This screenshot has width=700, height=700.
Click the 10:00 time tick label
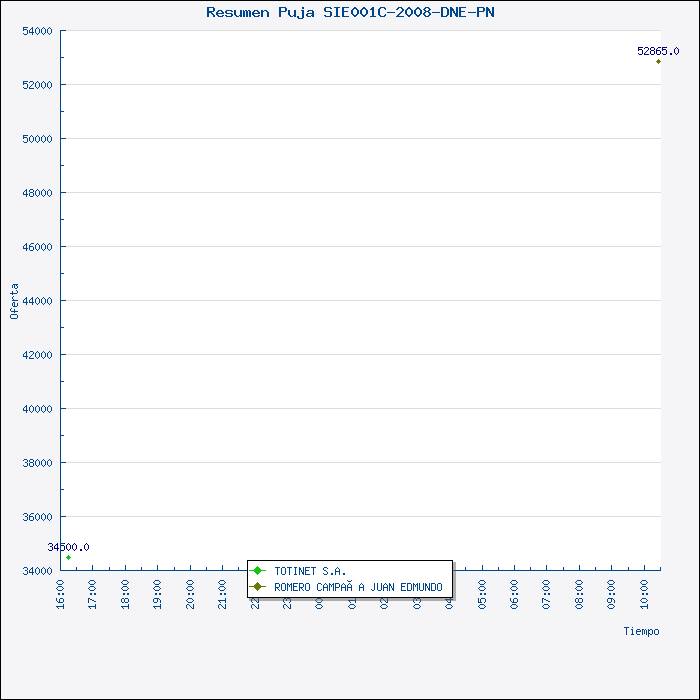pyautogui.click(x=644, y=592)
